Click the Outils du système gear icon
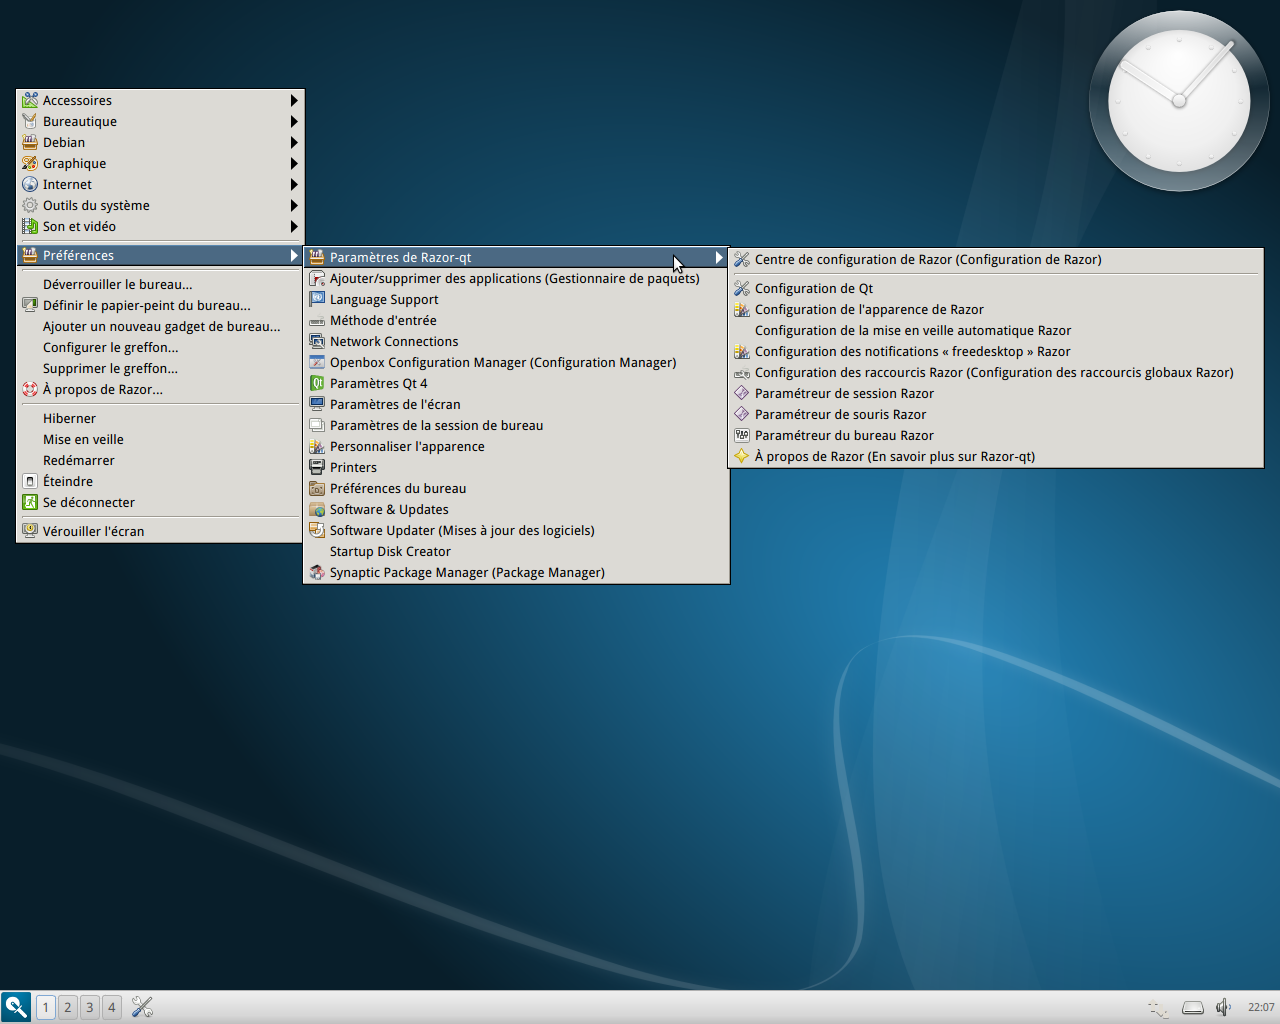The image size is (1280, 1024). coord(30,205)
